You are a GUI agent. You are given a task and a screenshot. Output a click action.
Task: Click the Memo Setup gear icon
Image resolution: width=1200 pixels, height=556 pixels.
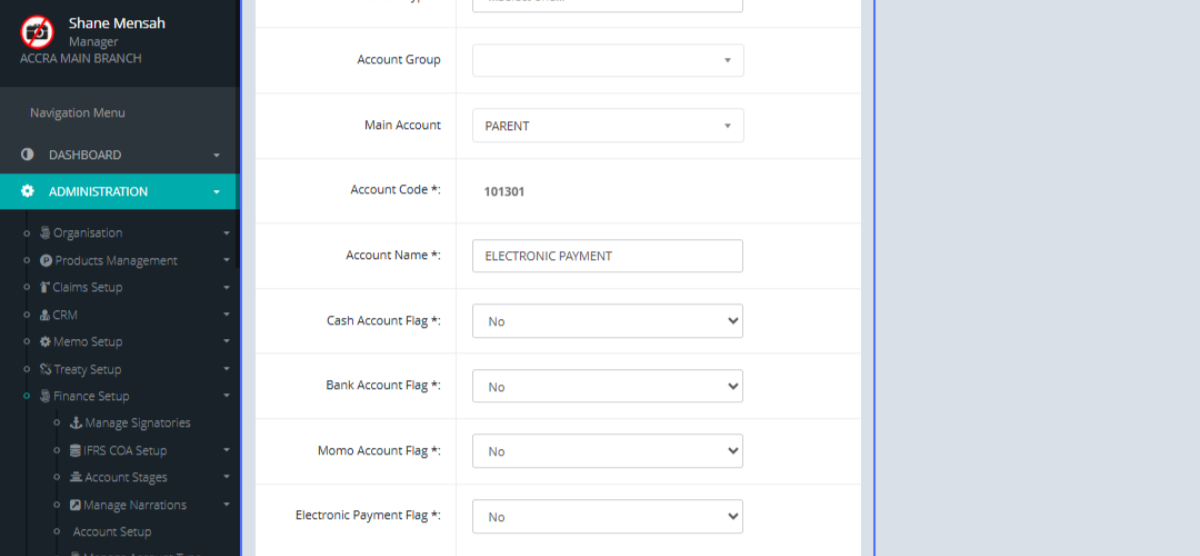tap(45, 342)
